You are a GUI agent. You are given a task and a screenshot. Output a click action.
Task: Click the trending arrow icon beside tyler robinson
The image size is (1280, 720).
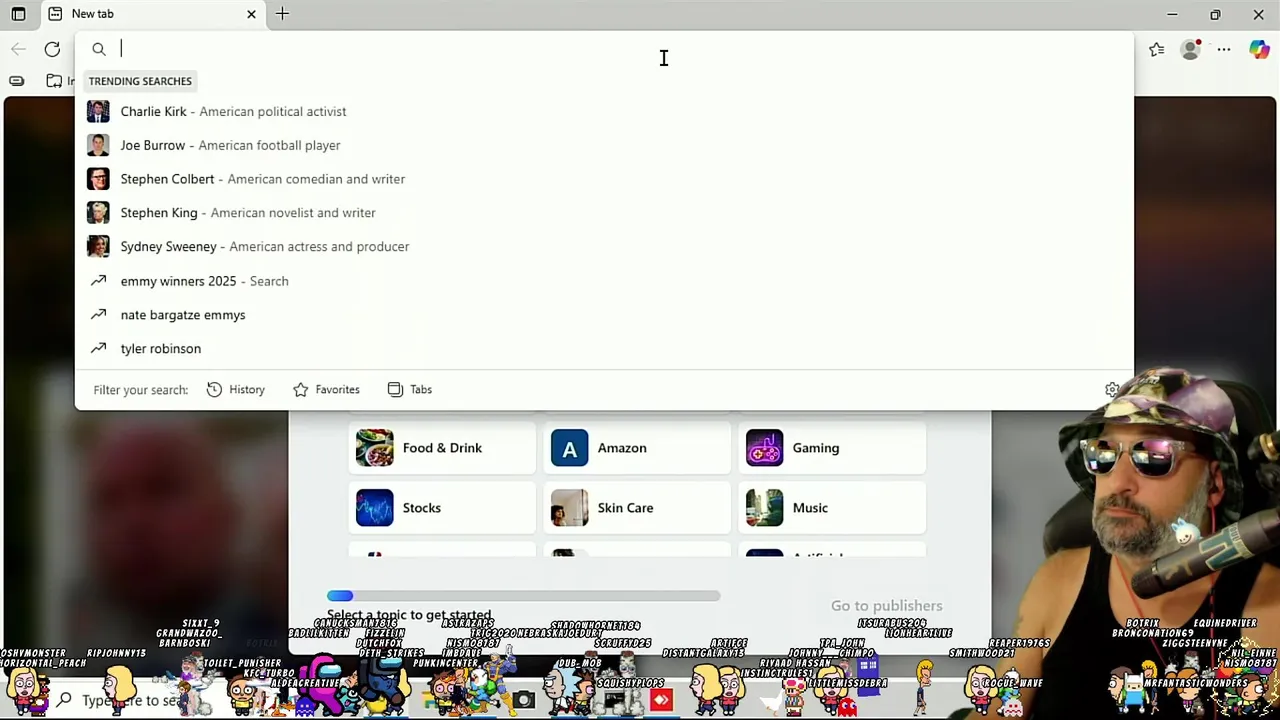[x=98, y=349]
